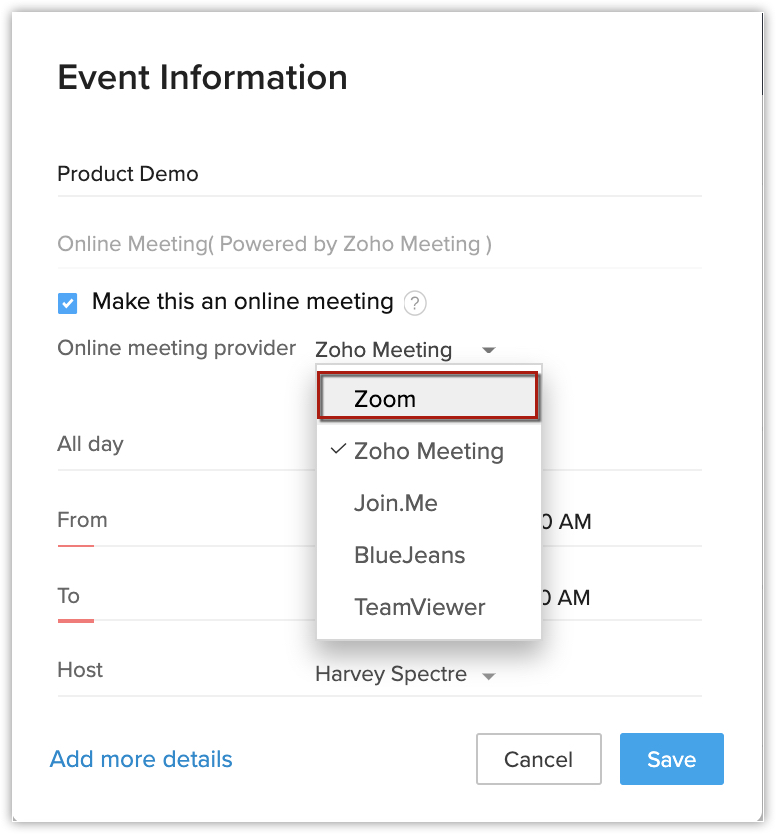Click the All day label
Viewport: 776px width, 834px height.
tap(90, 444)
